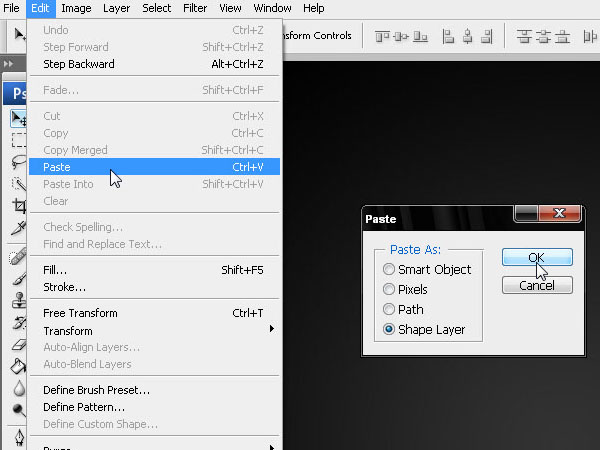Click the Distribute Vertical Centers icon
This screenshot has height=450, width=600.
(543, 37)
